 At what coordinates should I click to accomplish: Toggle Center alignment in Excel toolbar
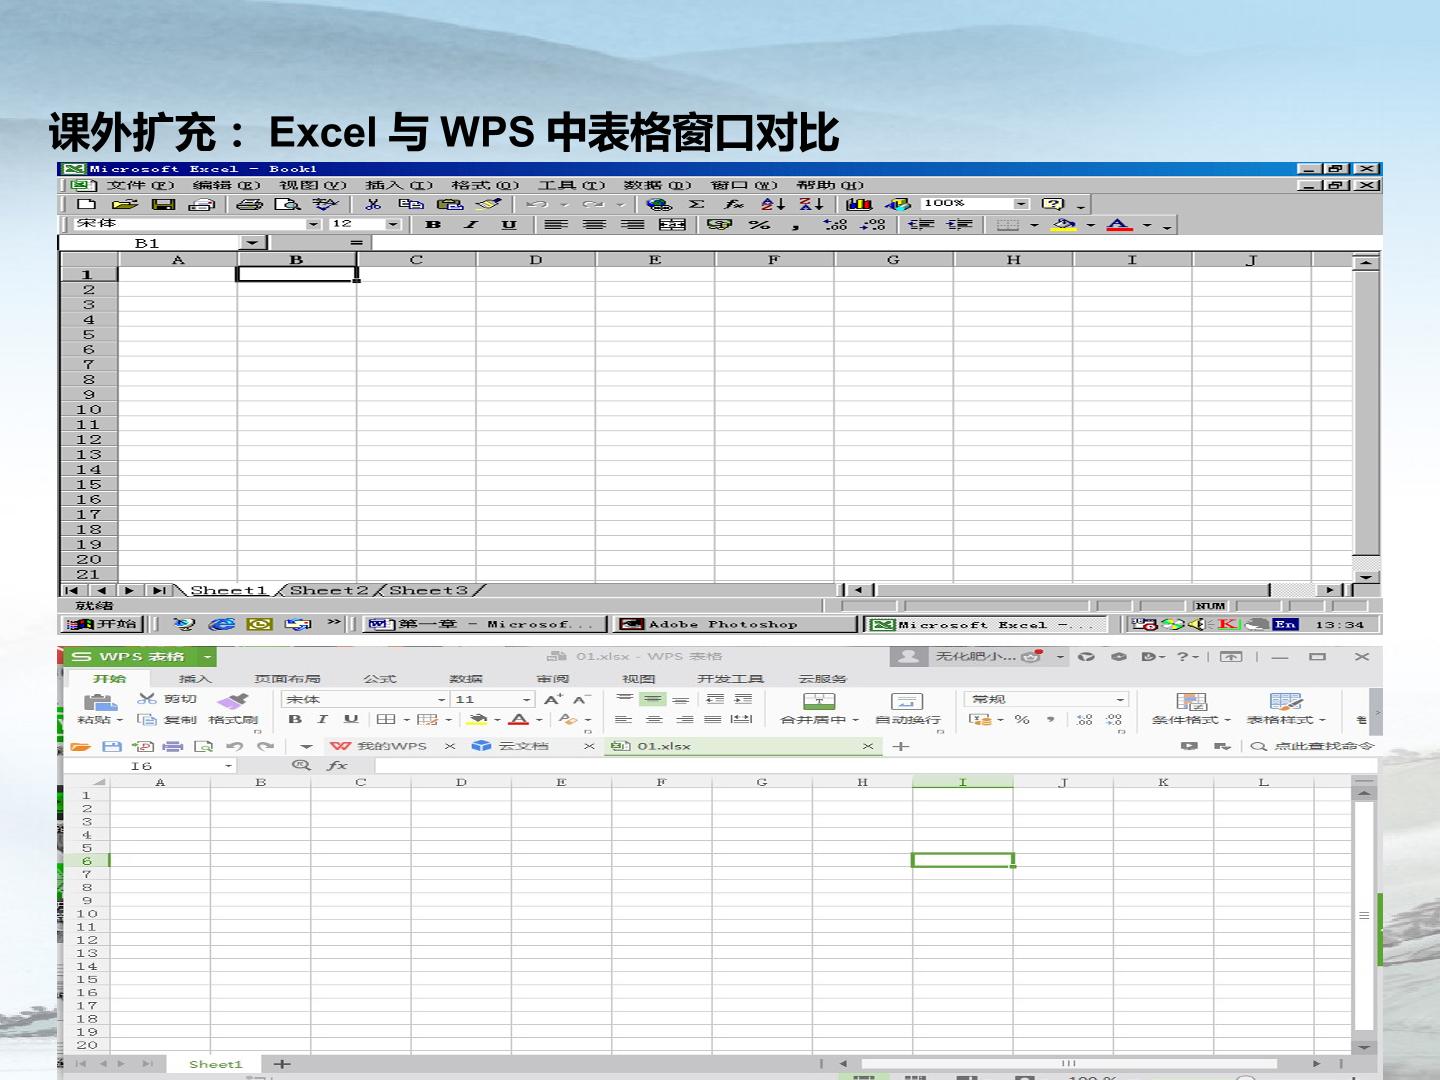(x=594, y=224)
